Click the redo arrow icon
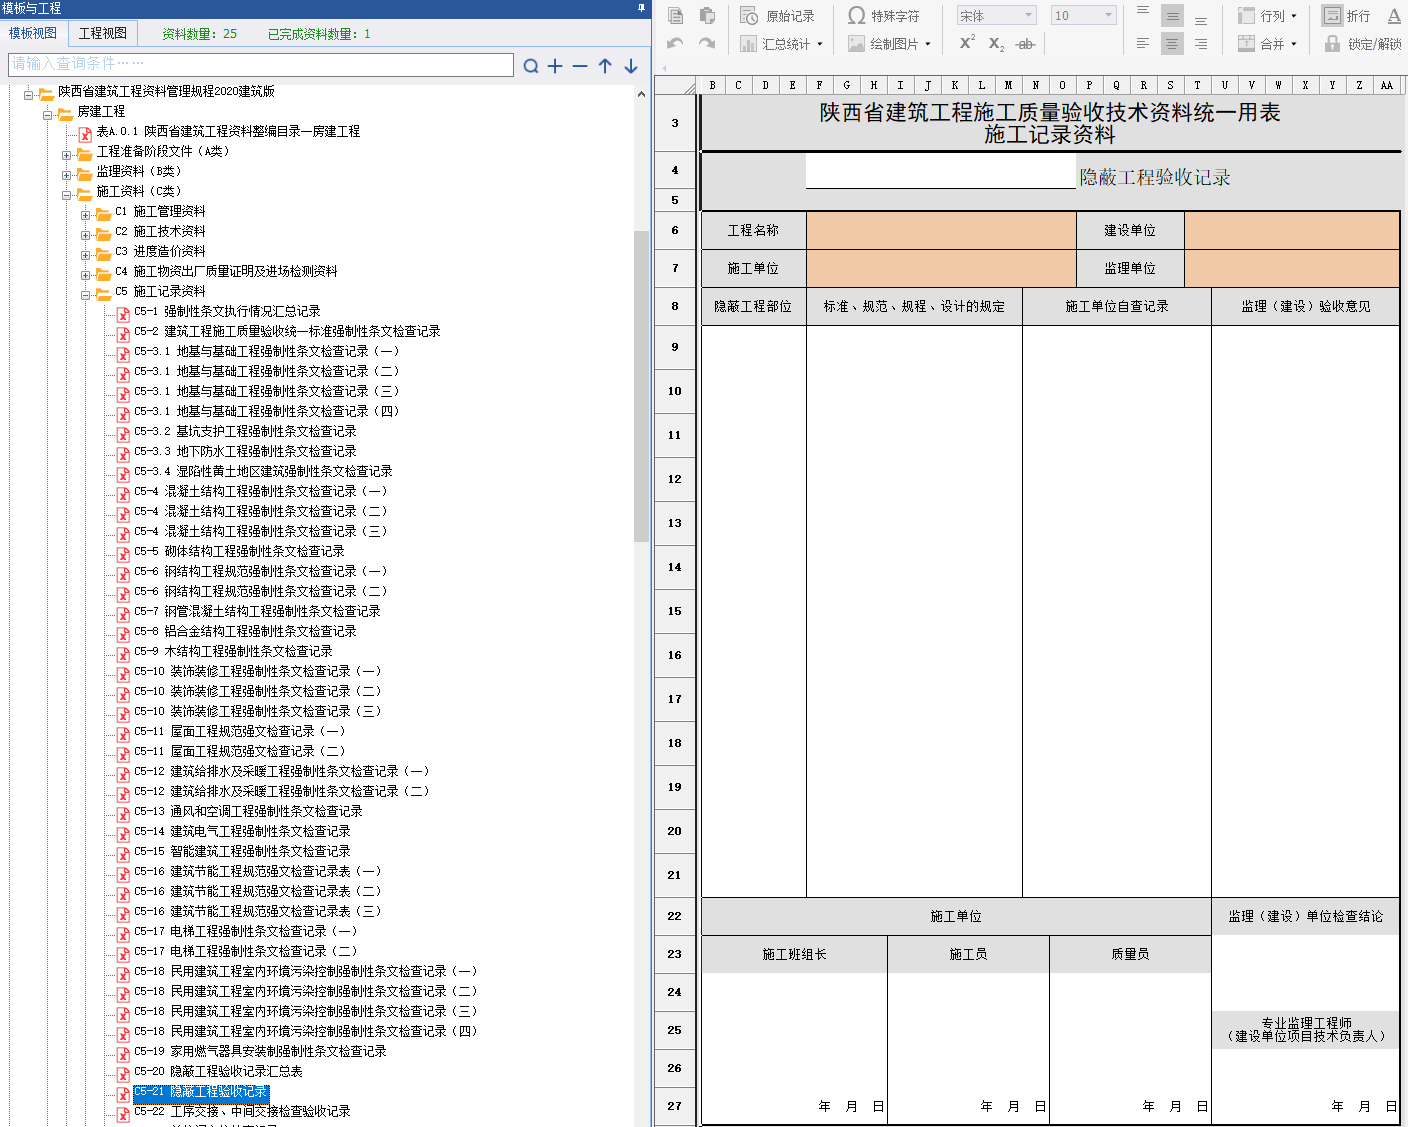The image size is (1408, 1127). pos(707,44)
